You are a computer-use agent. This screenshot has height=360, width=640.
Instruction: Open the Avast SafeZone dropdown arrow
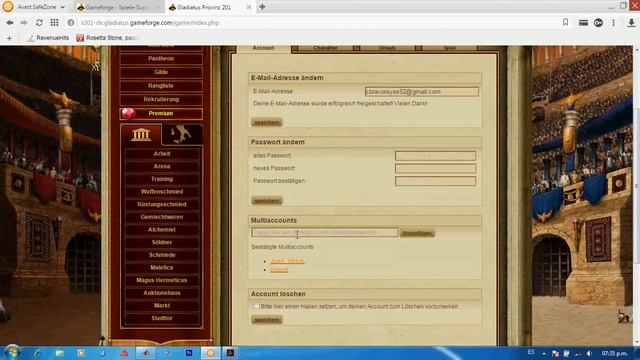tap(62, 7)
